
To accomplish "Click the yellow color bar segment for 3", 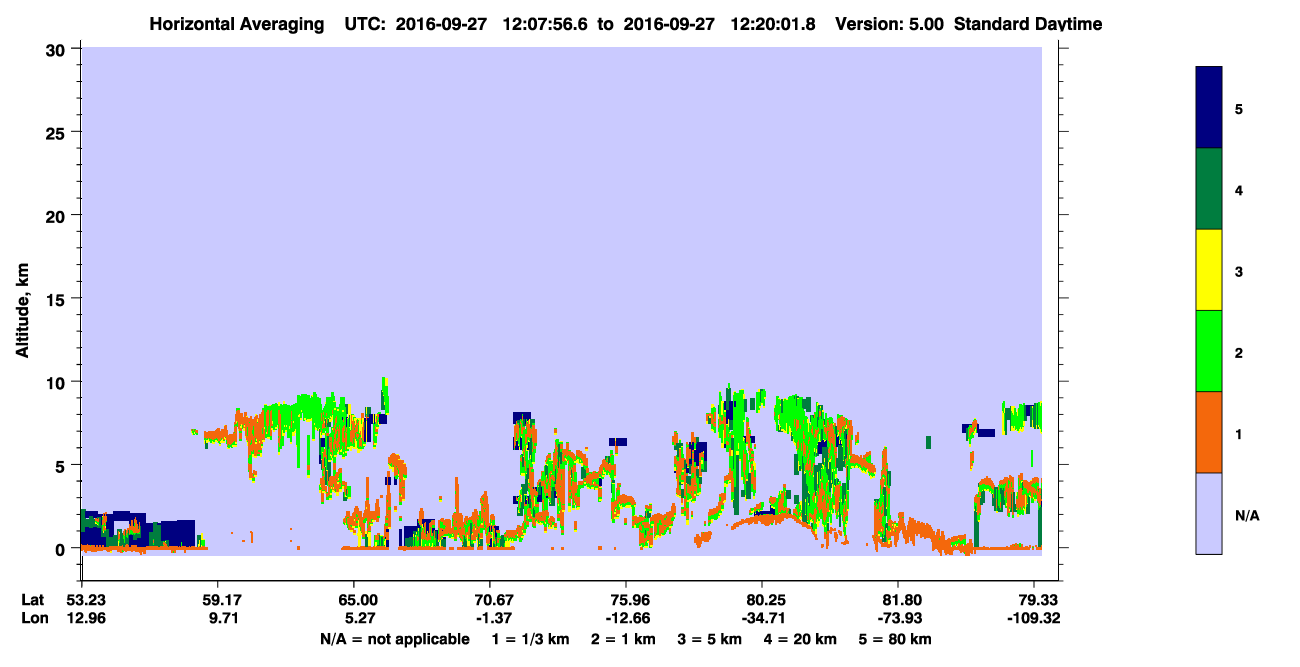I will tap(1209, 270).
